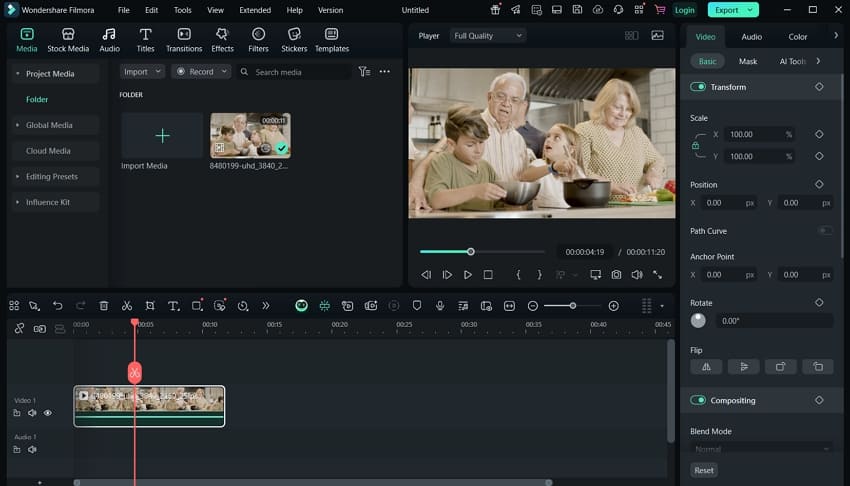Click the filter sort icon beside search media

point(364,72)
